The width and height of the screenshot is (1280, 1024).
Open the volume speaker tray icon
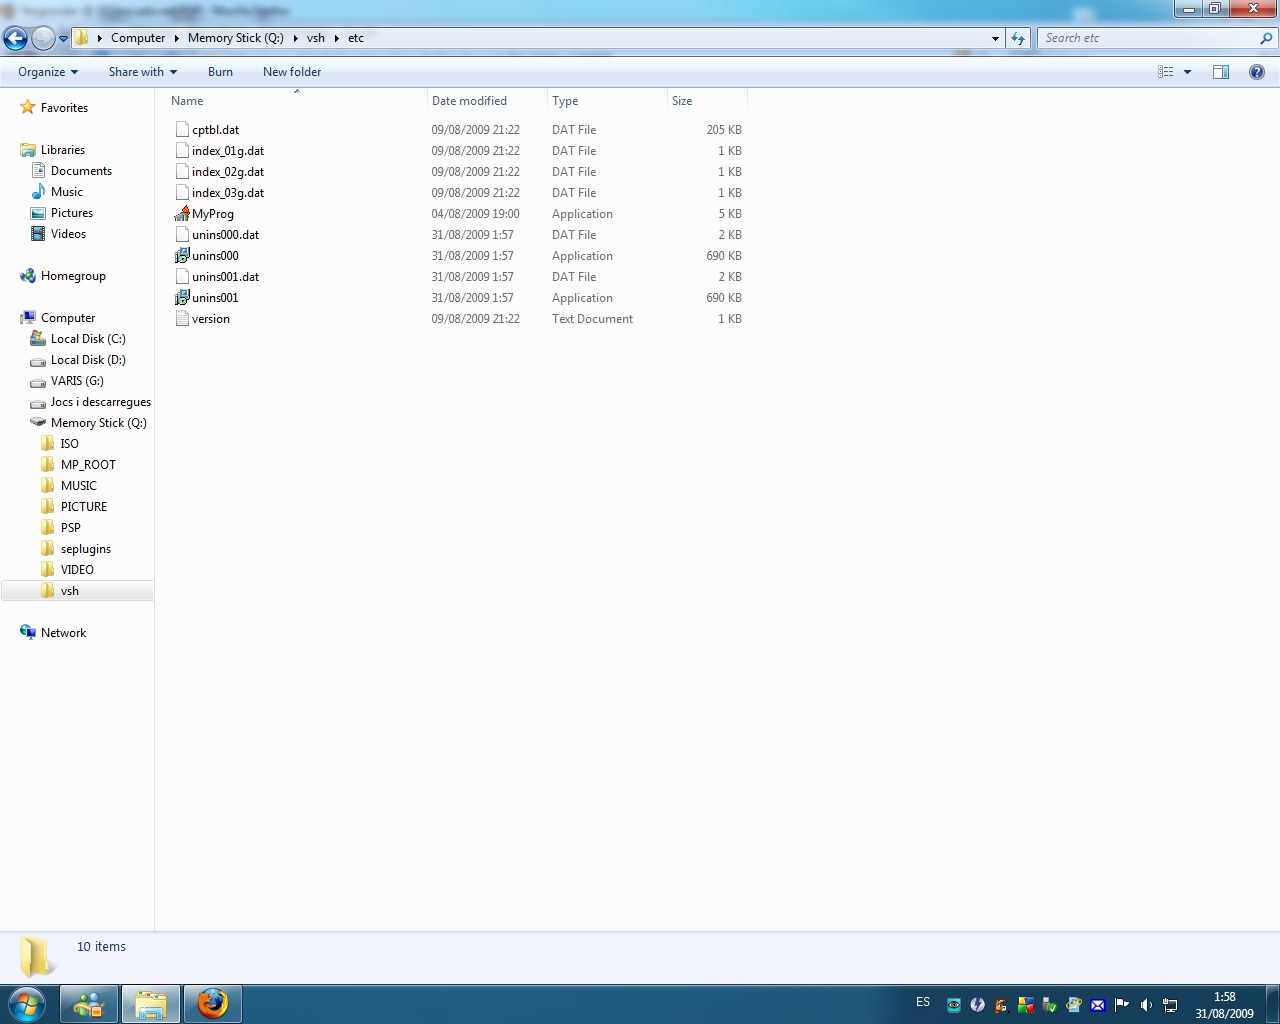pyautogui.click(x=1146, y=1005)
